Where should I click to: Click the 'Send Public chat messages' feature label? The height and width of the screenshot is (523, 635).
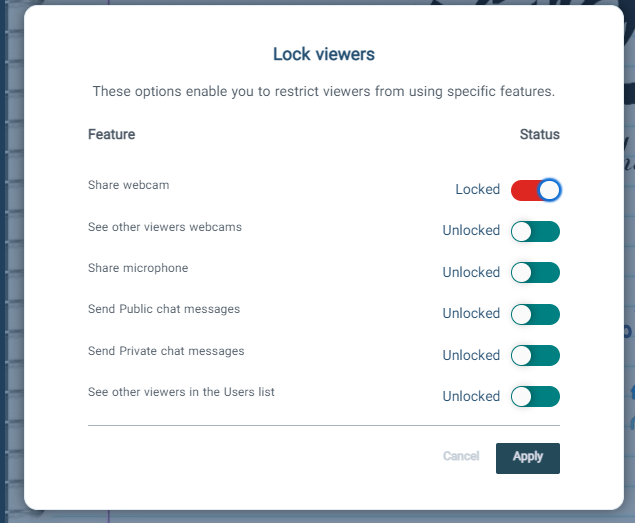click(x=164, y=309)
